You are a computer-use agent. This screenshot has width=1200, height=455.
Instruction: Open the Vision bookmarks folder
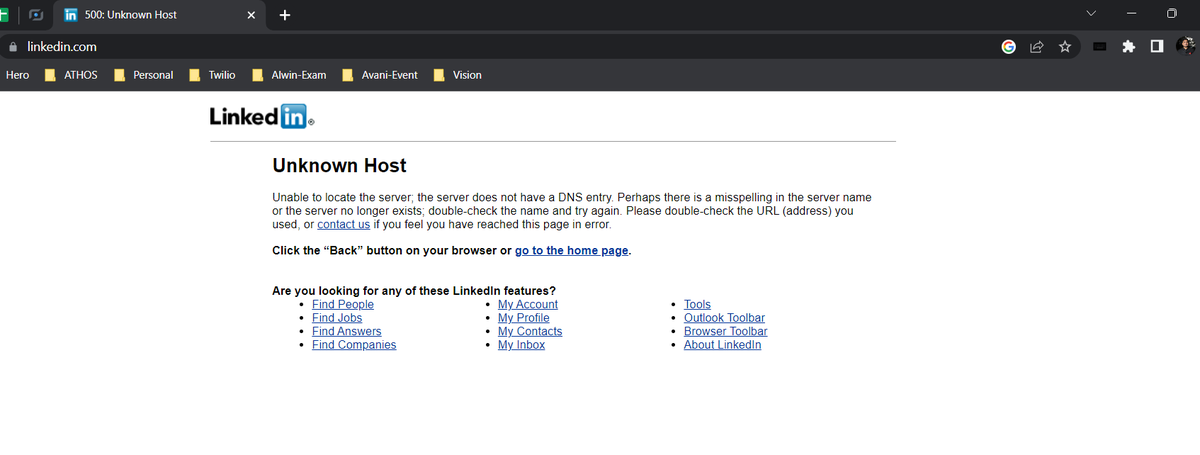point(458,75)
